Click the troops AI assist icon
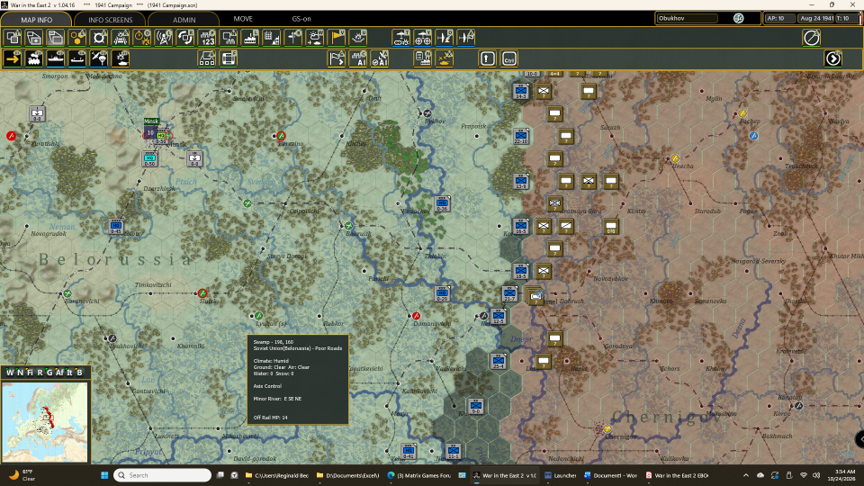This screenshot has height=486, width=864. point(358,58)
